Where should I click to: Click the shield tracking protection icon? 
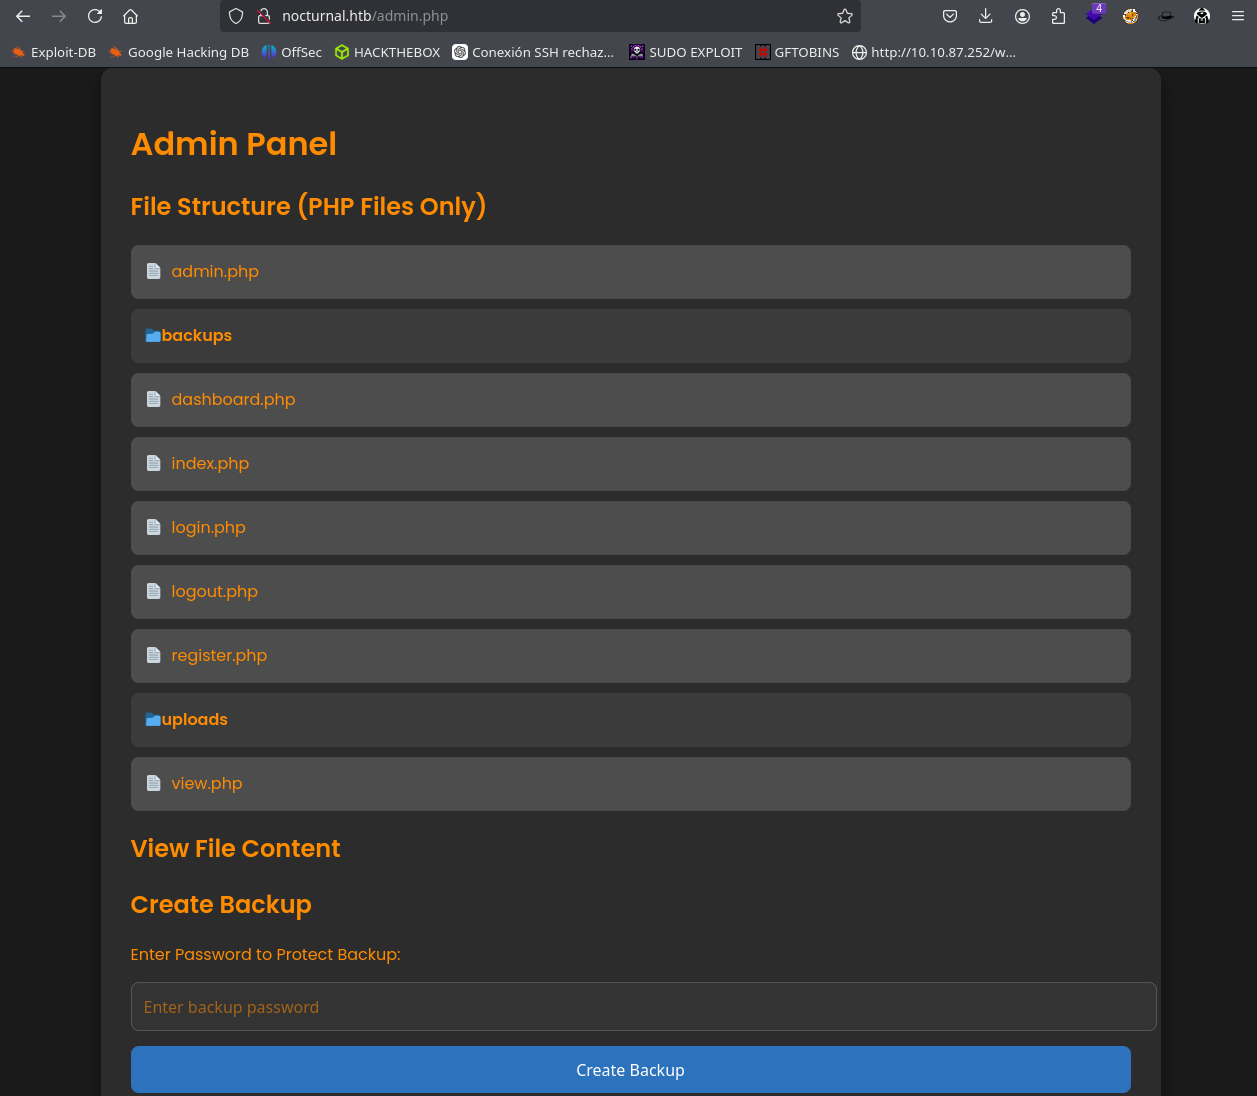[236, 16]
